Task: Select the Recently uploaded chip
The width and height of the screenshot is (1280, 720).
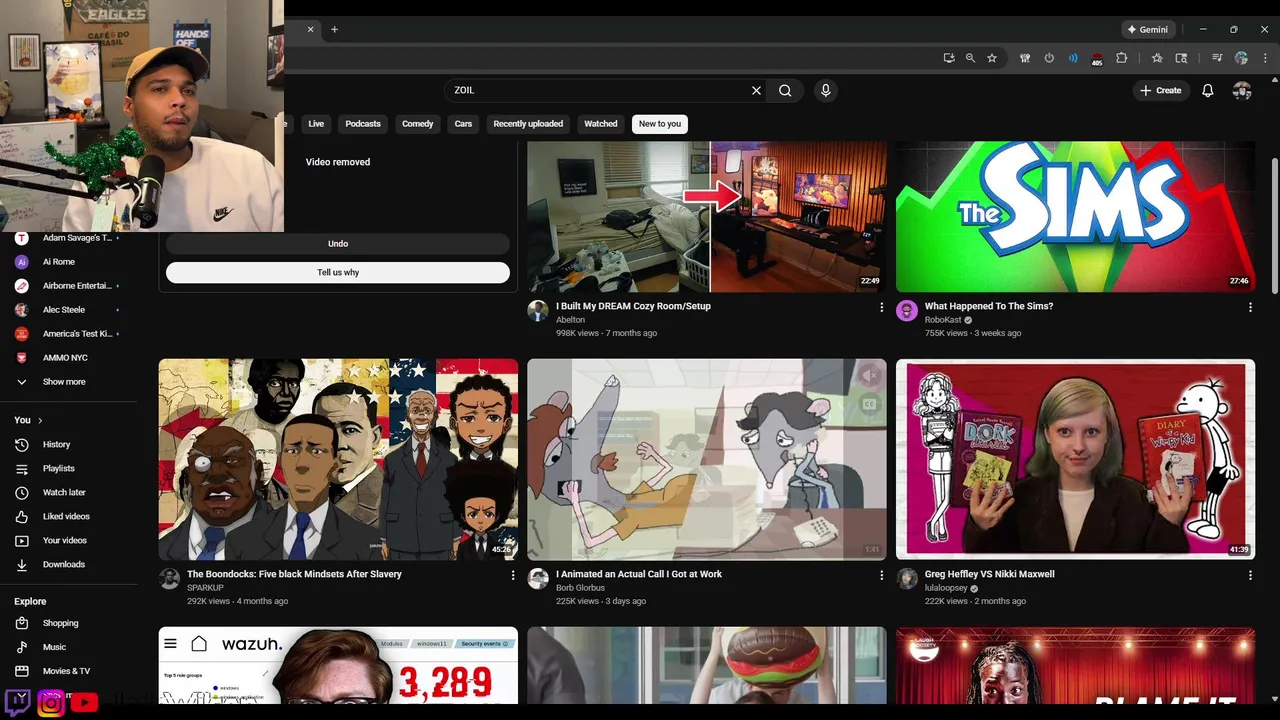Action: 528,124
